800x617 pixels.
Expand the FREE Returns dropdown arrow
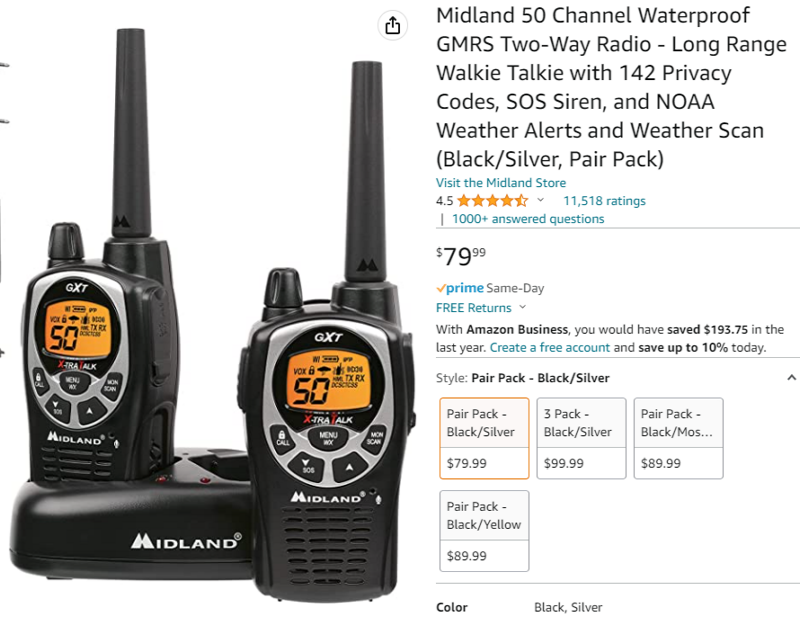tap(522, 307)
